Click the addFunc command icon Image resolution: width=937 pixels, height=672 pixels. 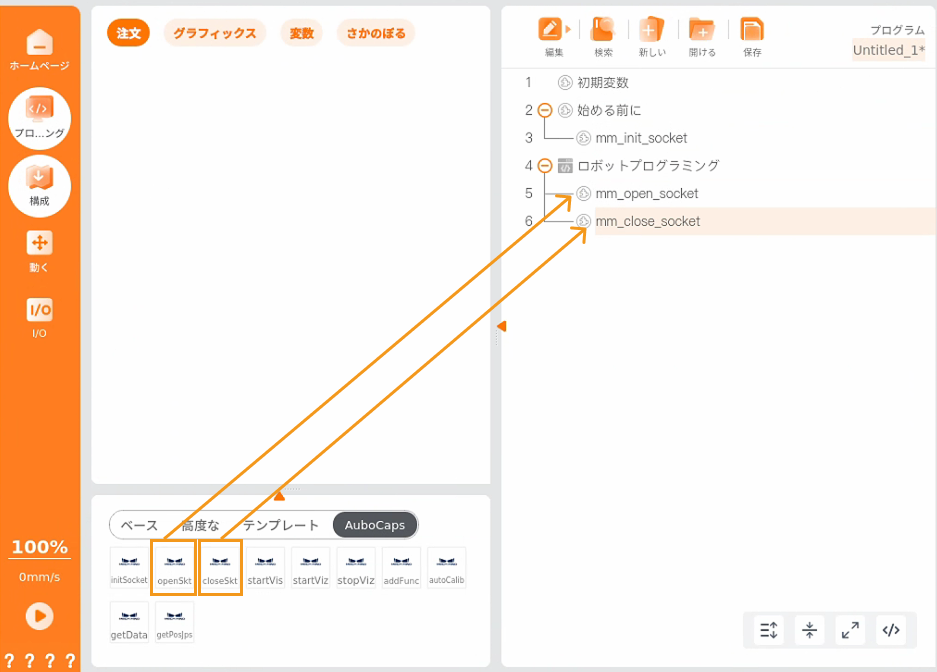point(402,567)
